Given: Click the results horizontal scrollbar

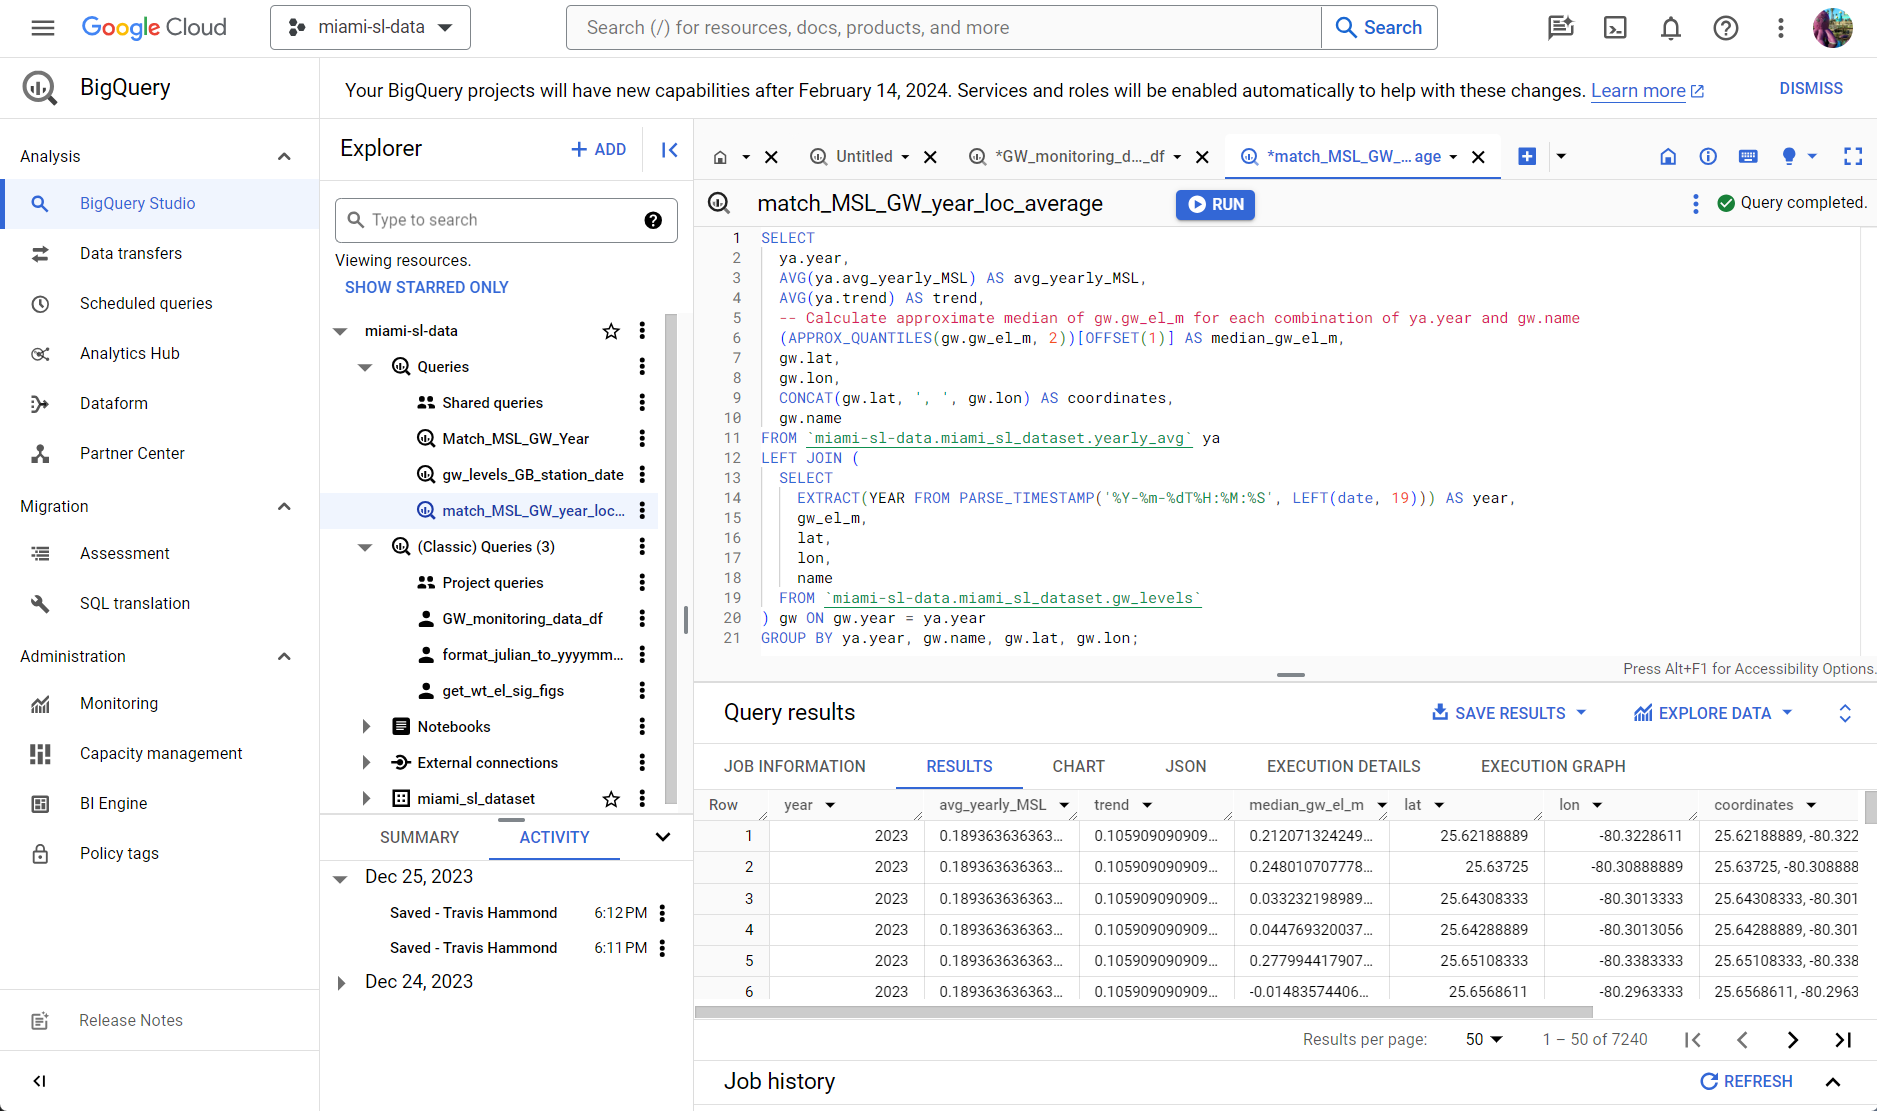Looking at the screenshot, I should [x=1143, y=1012].
